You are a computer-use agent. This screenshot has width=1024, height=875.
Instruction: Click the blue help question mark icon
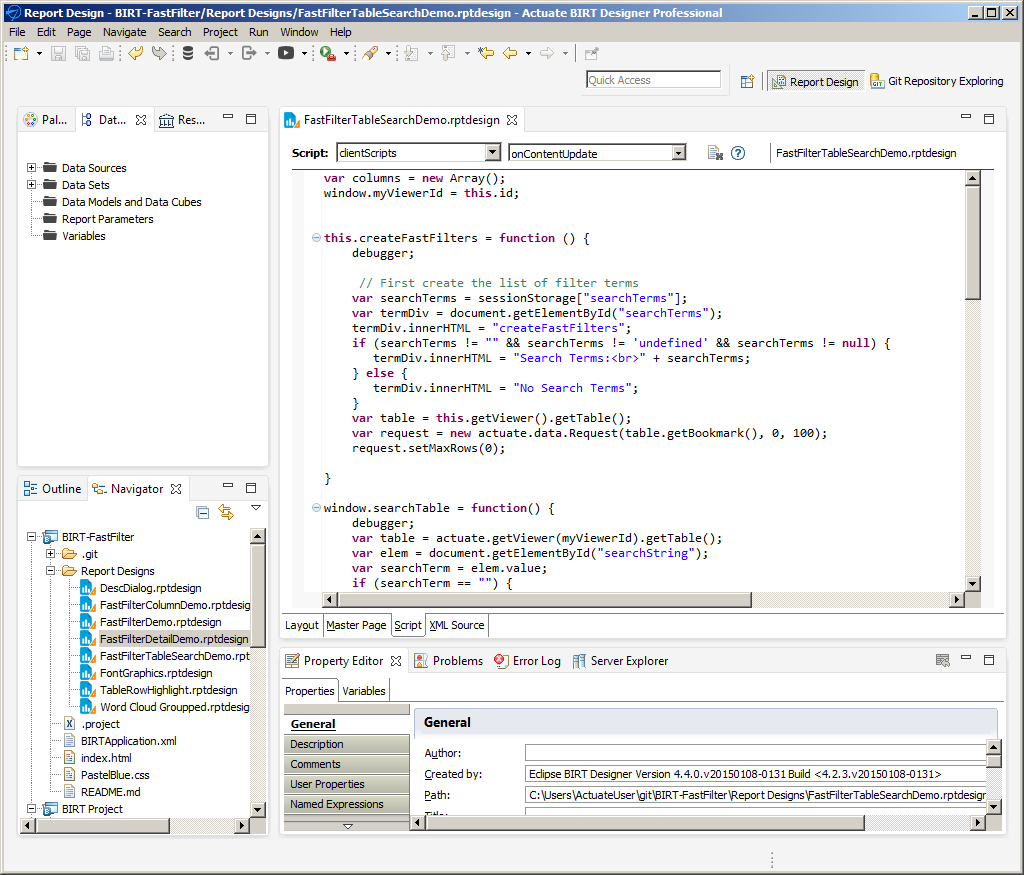tap(738, 153)
